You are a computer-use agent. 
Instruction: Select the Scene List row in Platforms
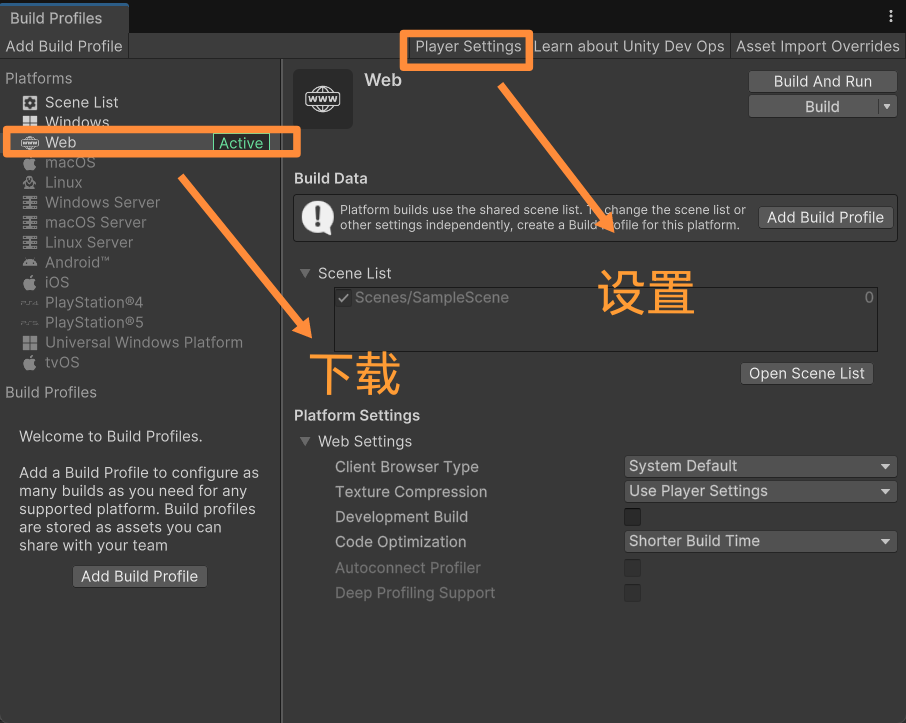[x=141, y=103]
